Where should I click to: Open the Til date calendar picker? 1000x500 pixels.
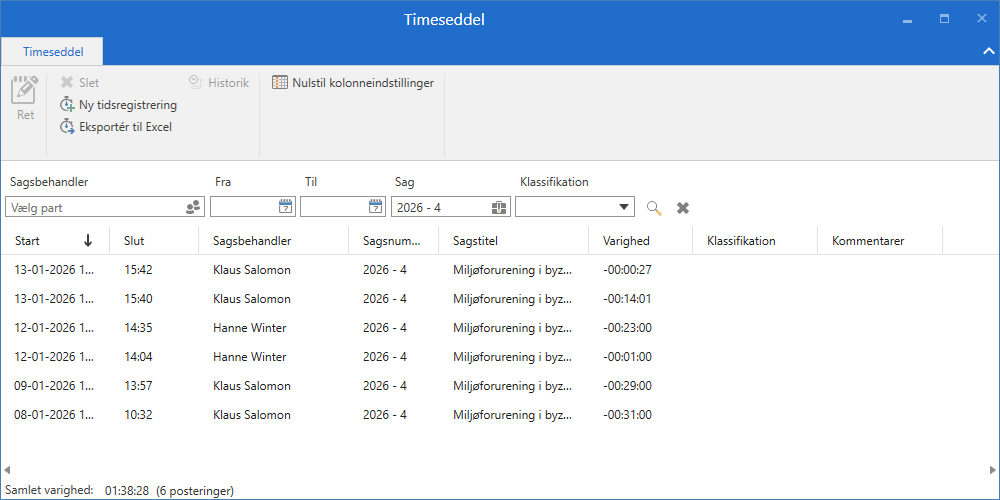click(x=375, y=207)
